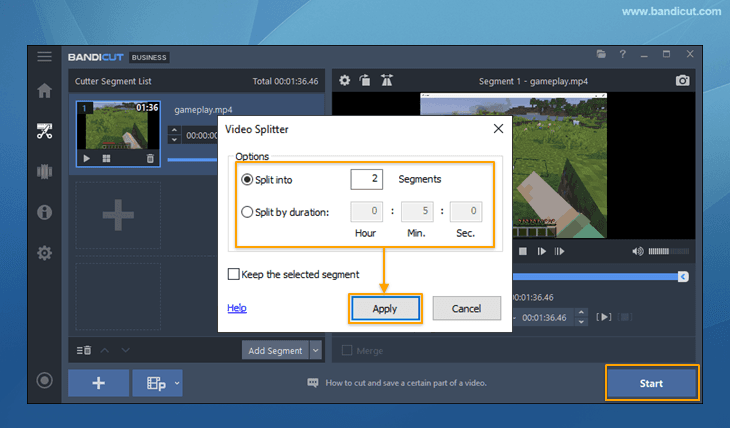This screenshot has height=428, width=730.
Task: Move segment down with the down arrow
Action: [x=125, y=350]
